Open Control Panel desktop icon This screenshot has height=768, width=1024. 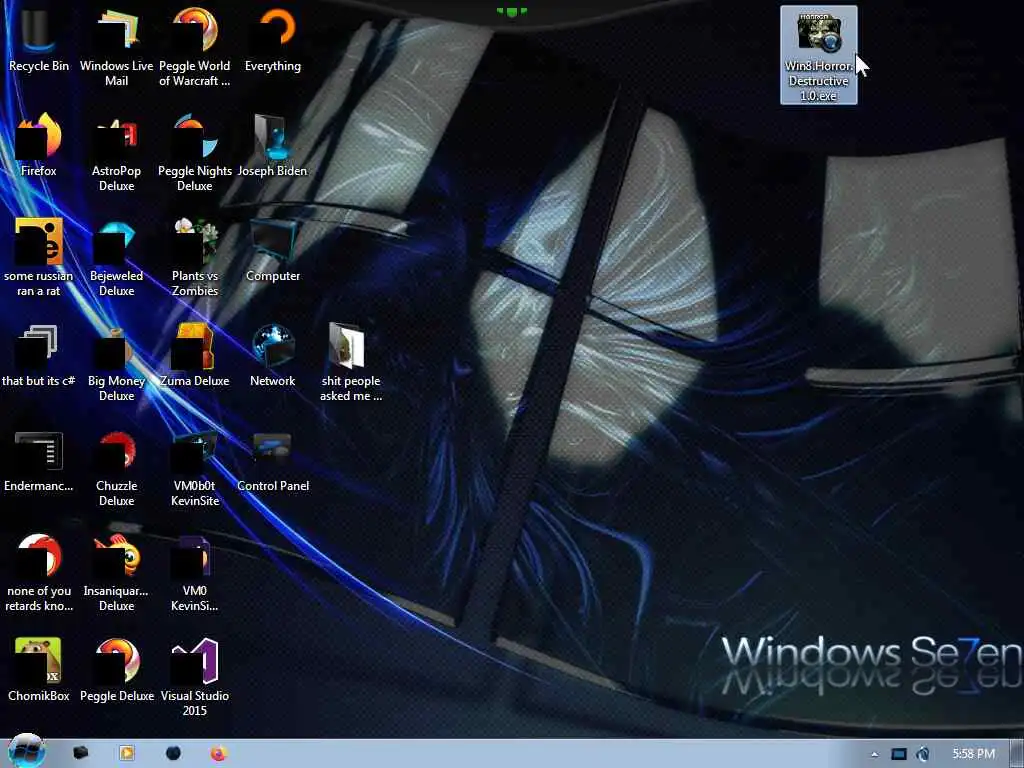pos(273,460)
